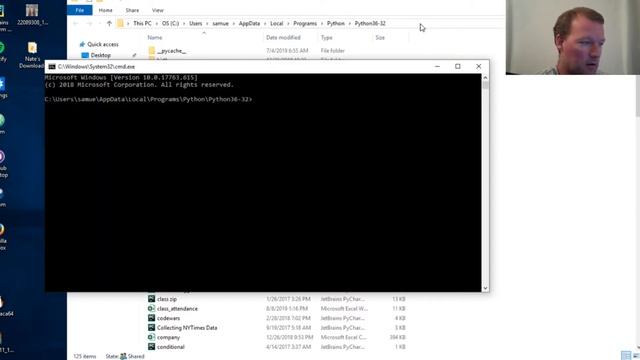The image size is (640, 360).
Task: Navigate to AppData in the breadcrumb
Action: pos(249,24)
